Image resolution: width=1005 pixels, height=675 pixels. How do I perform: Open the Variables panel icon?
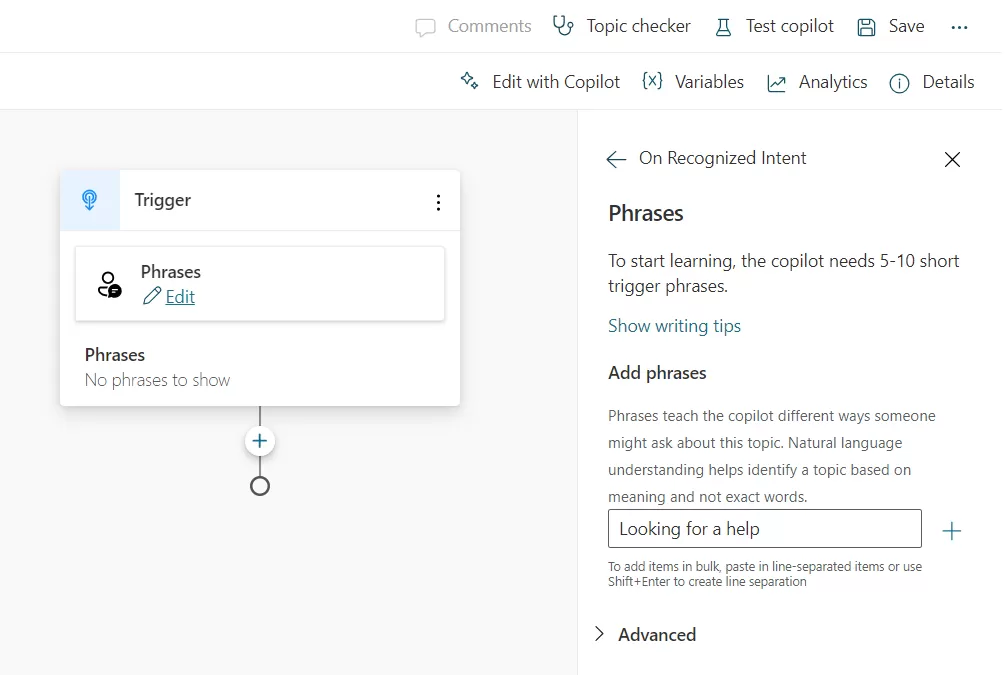click(652, 82)
